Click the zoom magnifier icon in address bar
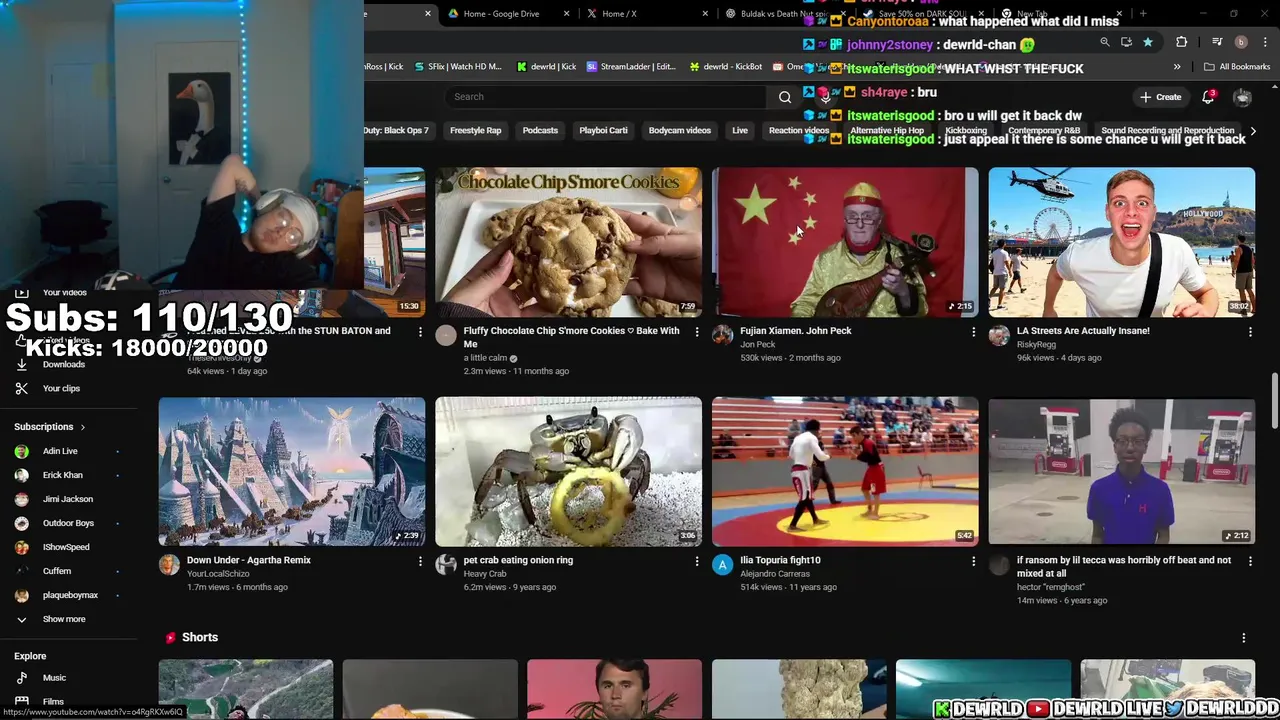The image size is (1280, 720). click(1105, 42)
